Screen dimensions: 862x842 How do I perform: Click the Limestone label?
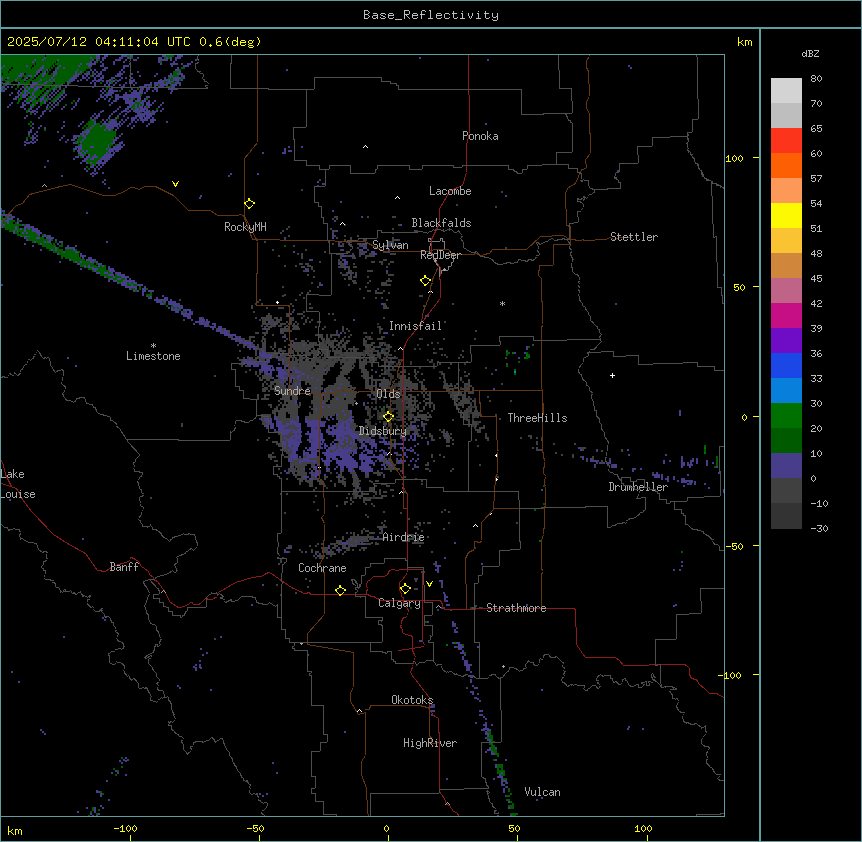click(x=153, y=356)
